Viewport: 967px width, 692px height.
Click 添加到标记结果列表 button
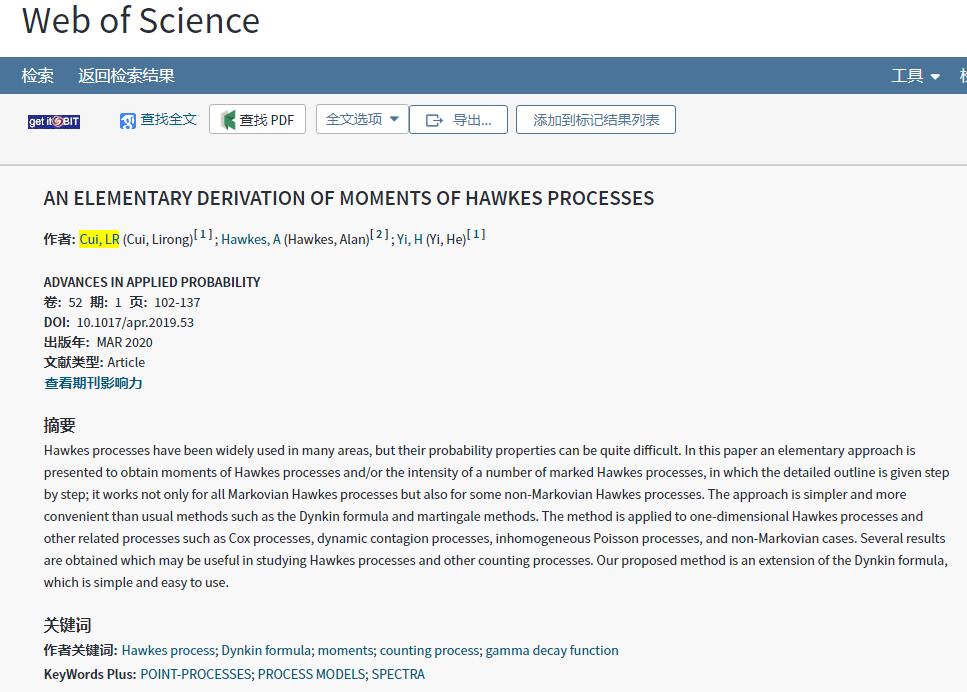click(596, 120)
